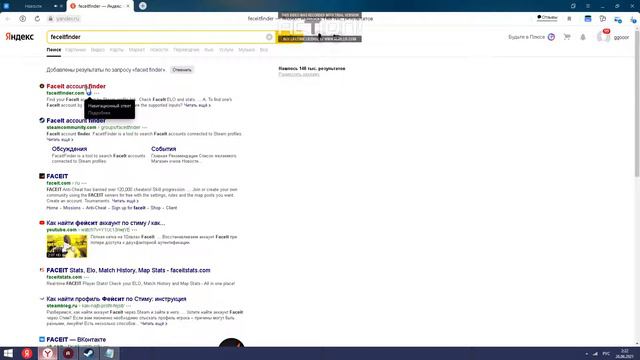Click the browser back arrow
Image resolution: width=640 pixels, height=360 pixels.
[x=8, y=19]
